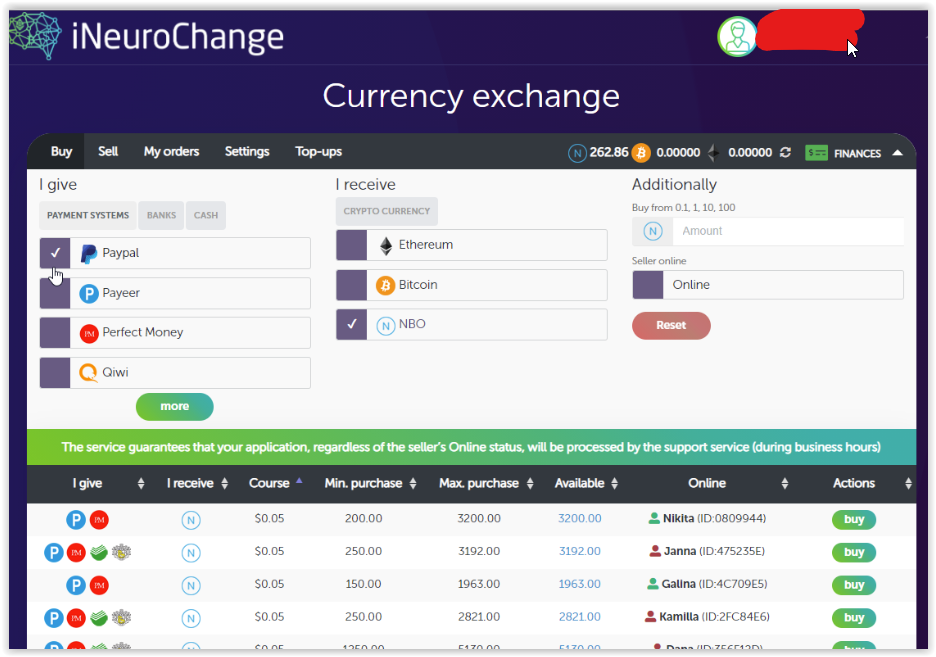Click the NBO icon in I receive list

click(x=386, y=326)
